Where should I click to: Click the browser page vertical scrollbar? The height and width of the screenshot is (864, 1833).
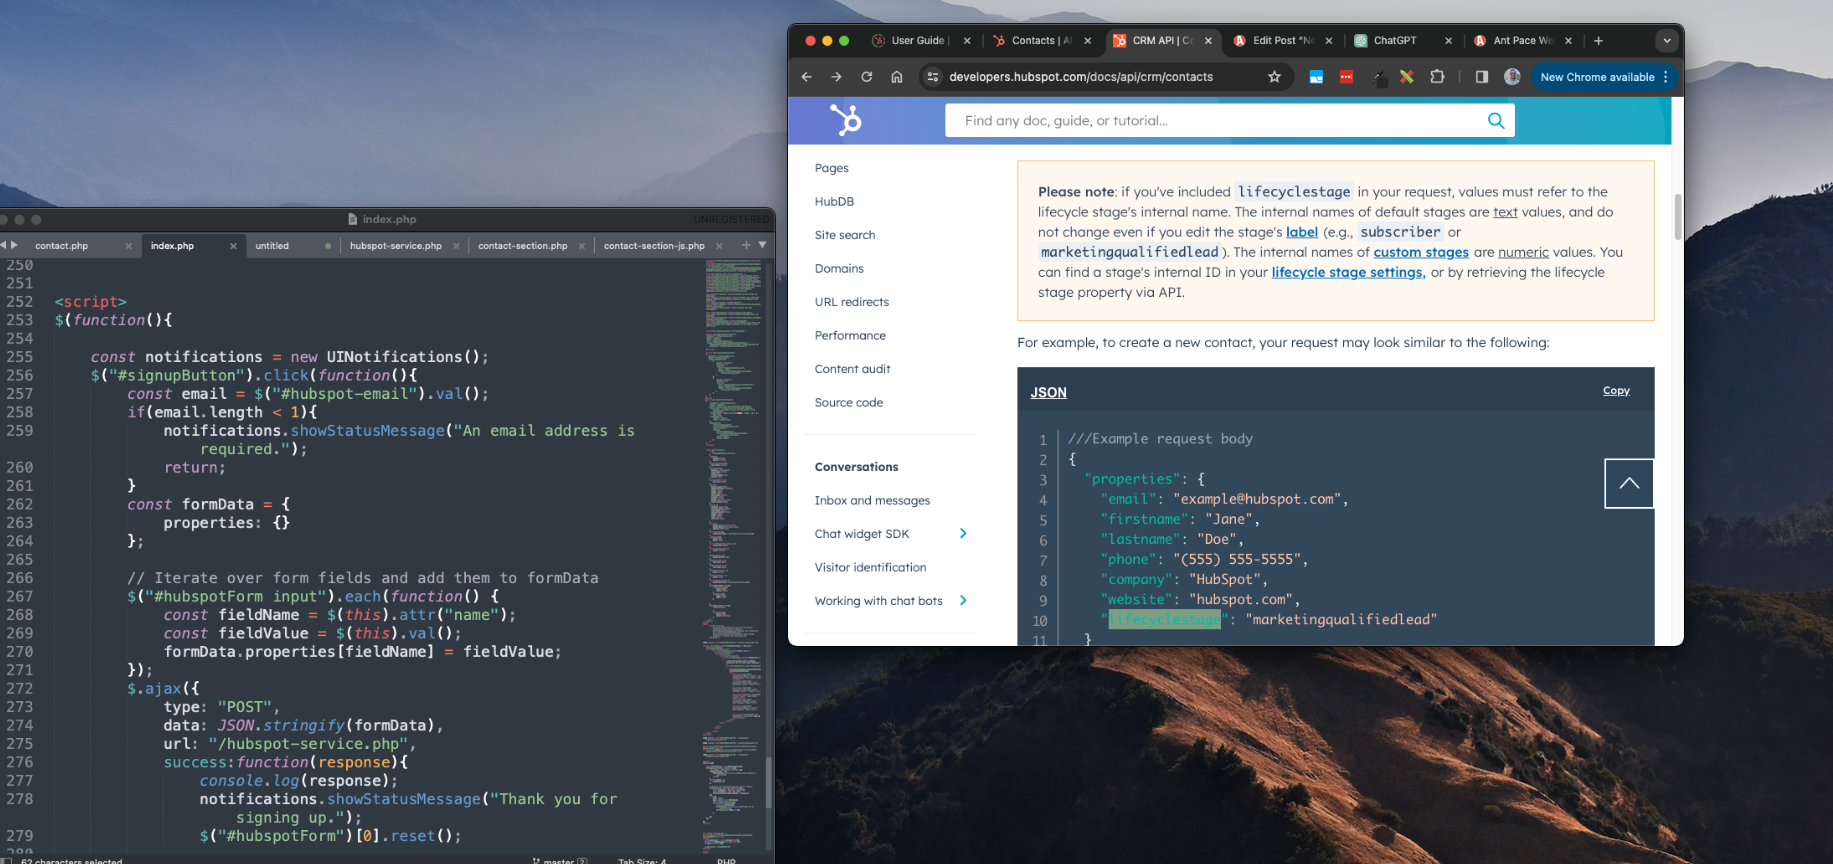1677,215
